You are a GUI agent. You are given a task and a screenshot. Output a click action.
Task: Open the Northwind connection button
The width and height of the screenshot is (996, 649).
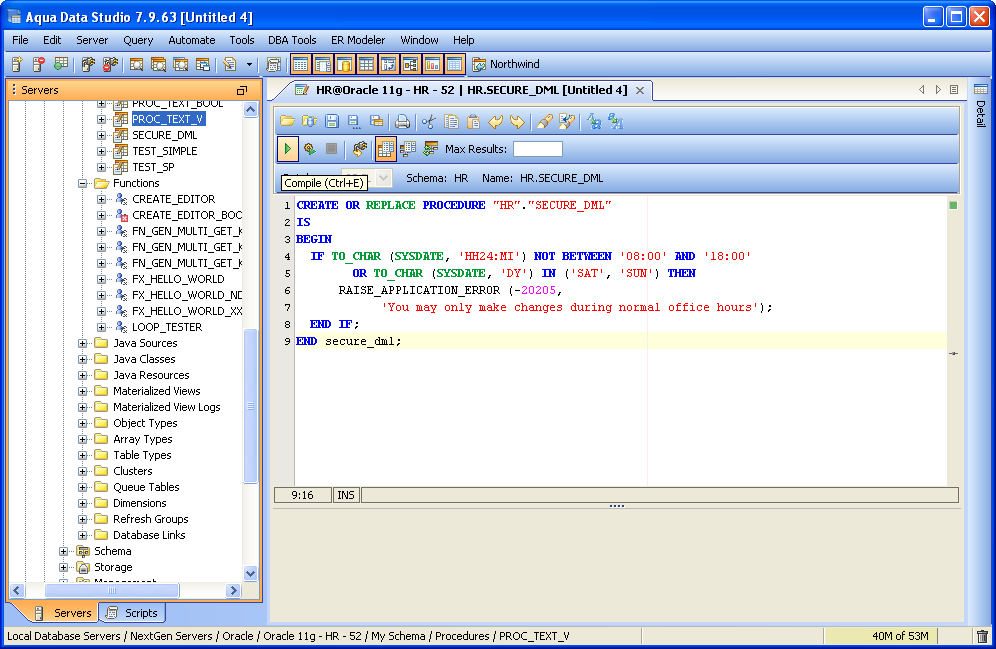coord(506,65)
